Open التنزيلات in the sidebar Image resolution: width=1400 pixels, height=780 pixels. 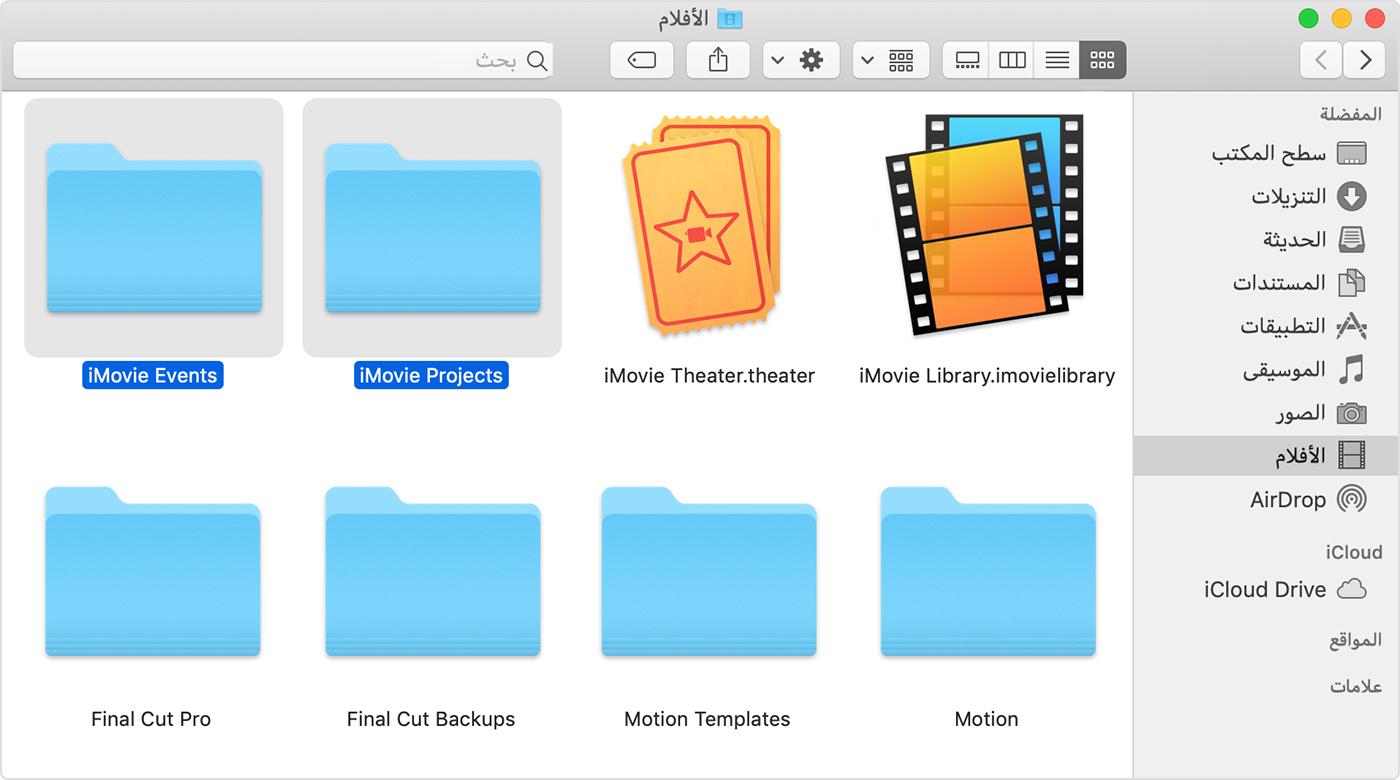[x=1266, y=197]
